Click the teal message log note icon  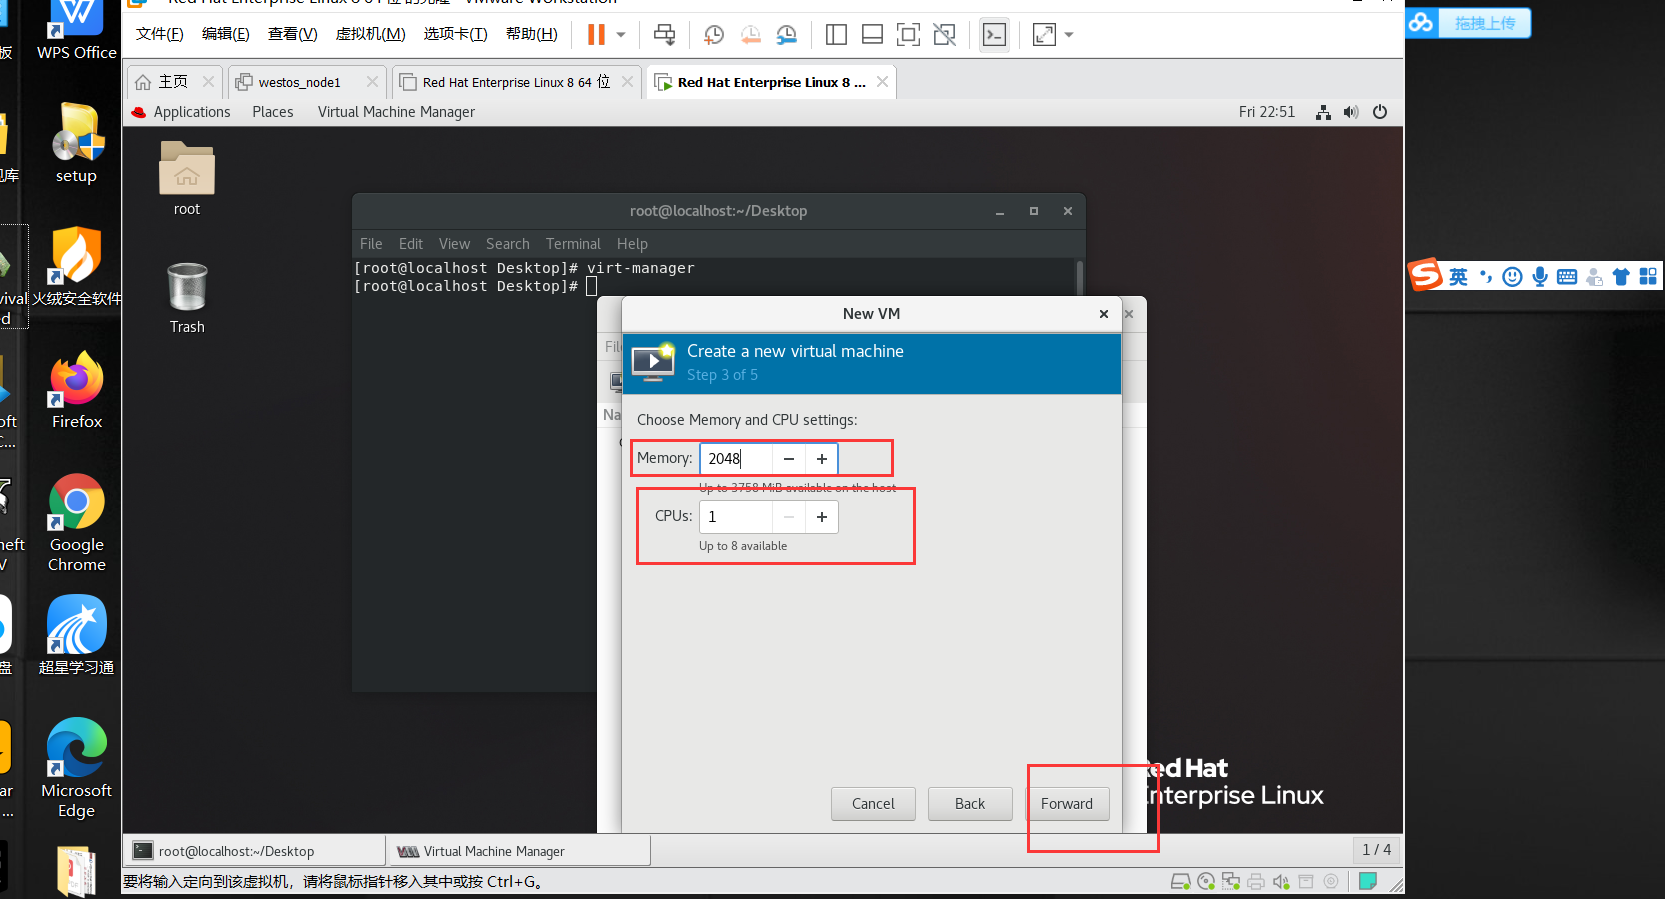click(1368, 881)
